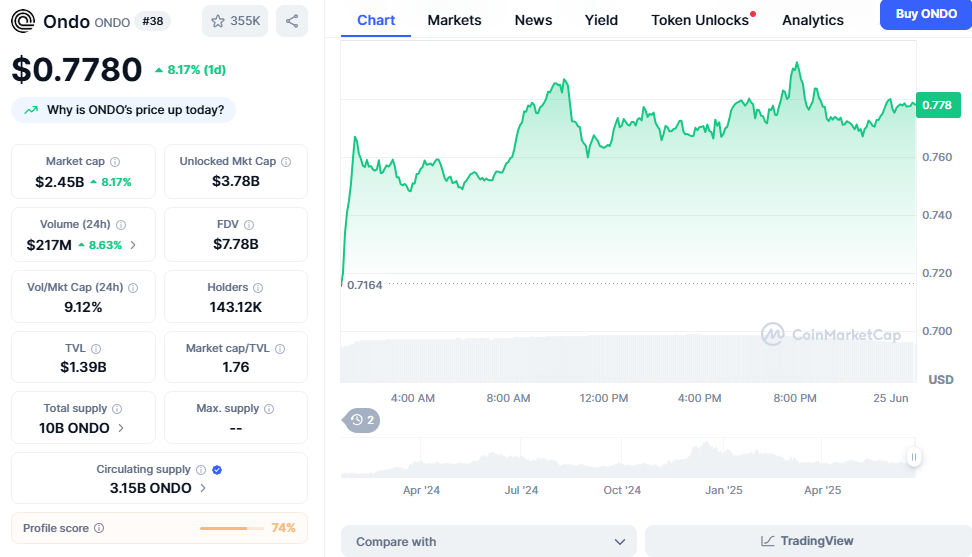Click the mini timeline overview chart
Viewport: 972px width, 557px height.
(627, 458)
